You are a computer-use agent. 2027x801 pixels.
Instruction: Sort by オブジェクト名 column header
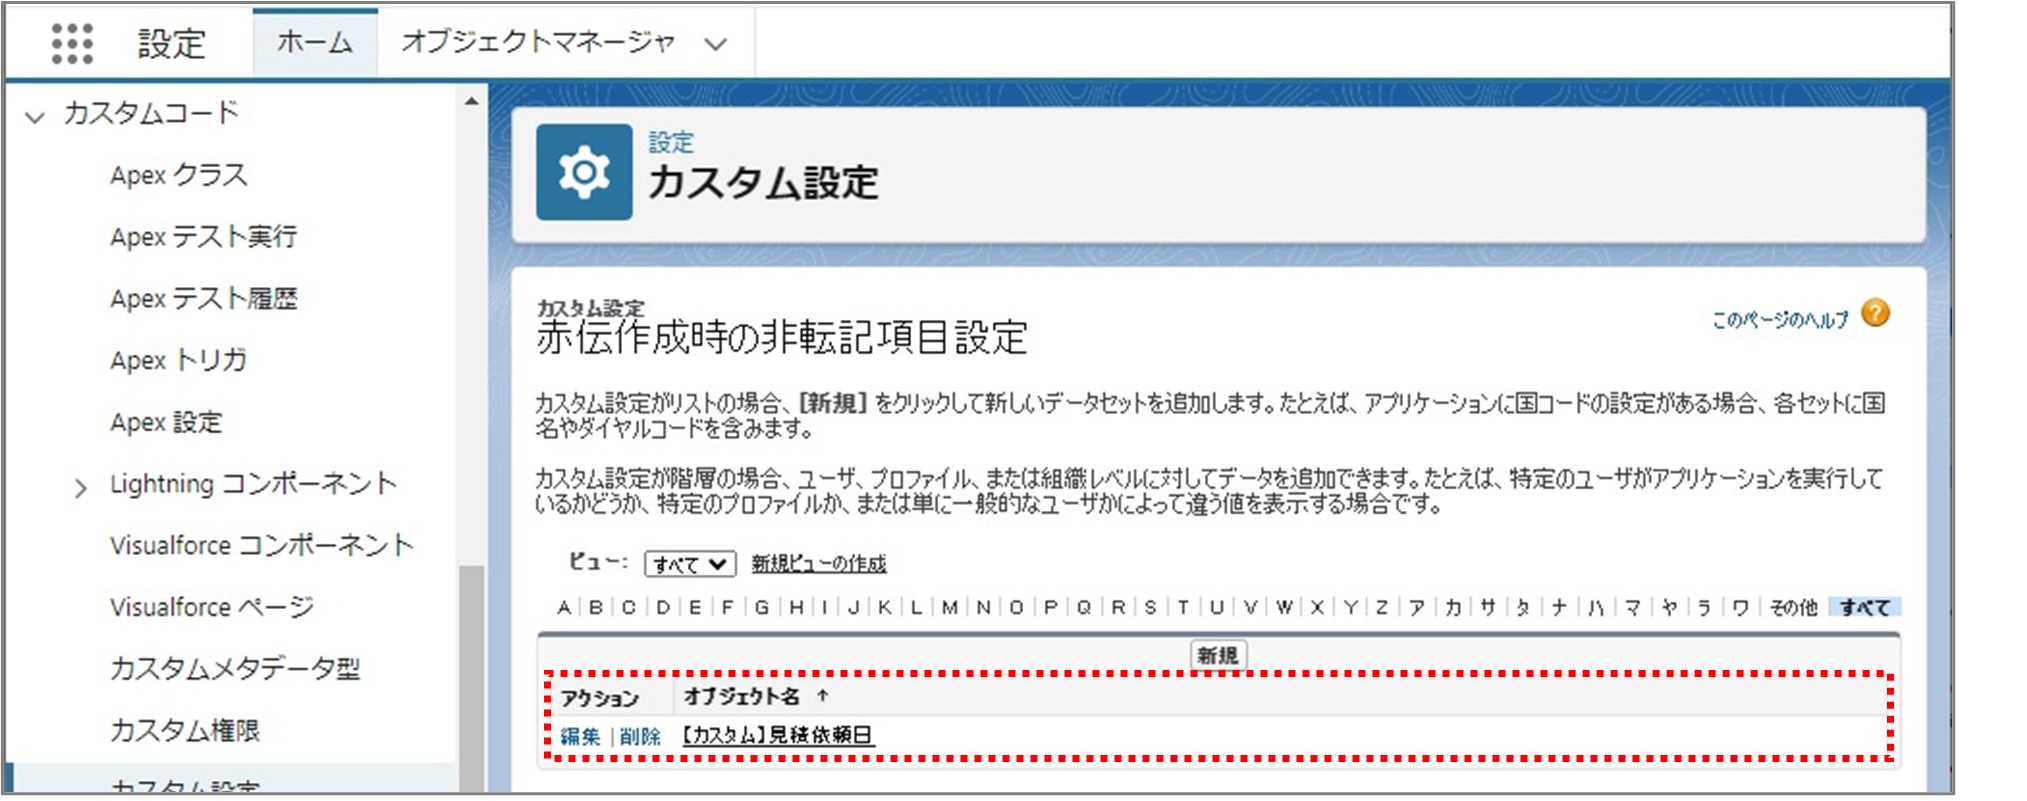tap(742, 696)
